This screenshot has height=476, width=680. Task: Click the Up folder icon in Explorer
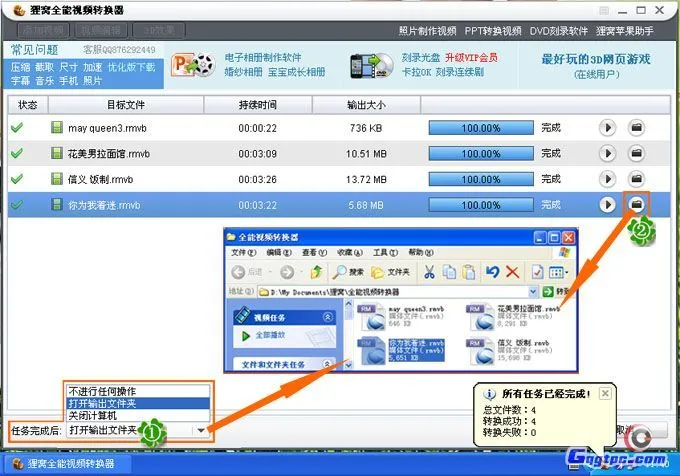317,272
